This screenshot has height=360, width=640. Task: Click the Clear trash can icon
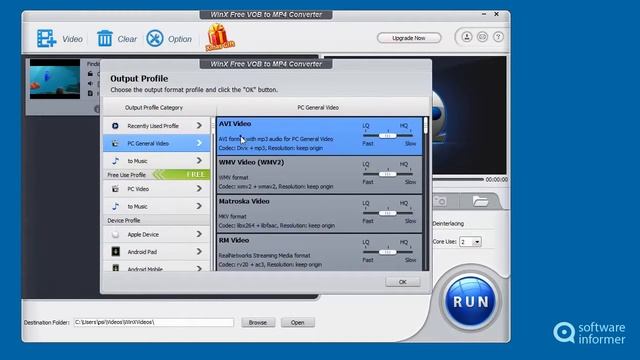[104, 38]
